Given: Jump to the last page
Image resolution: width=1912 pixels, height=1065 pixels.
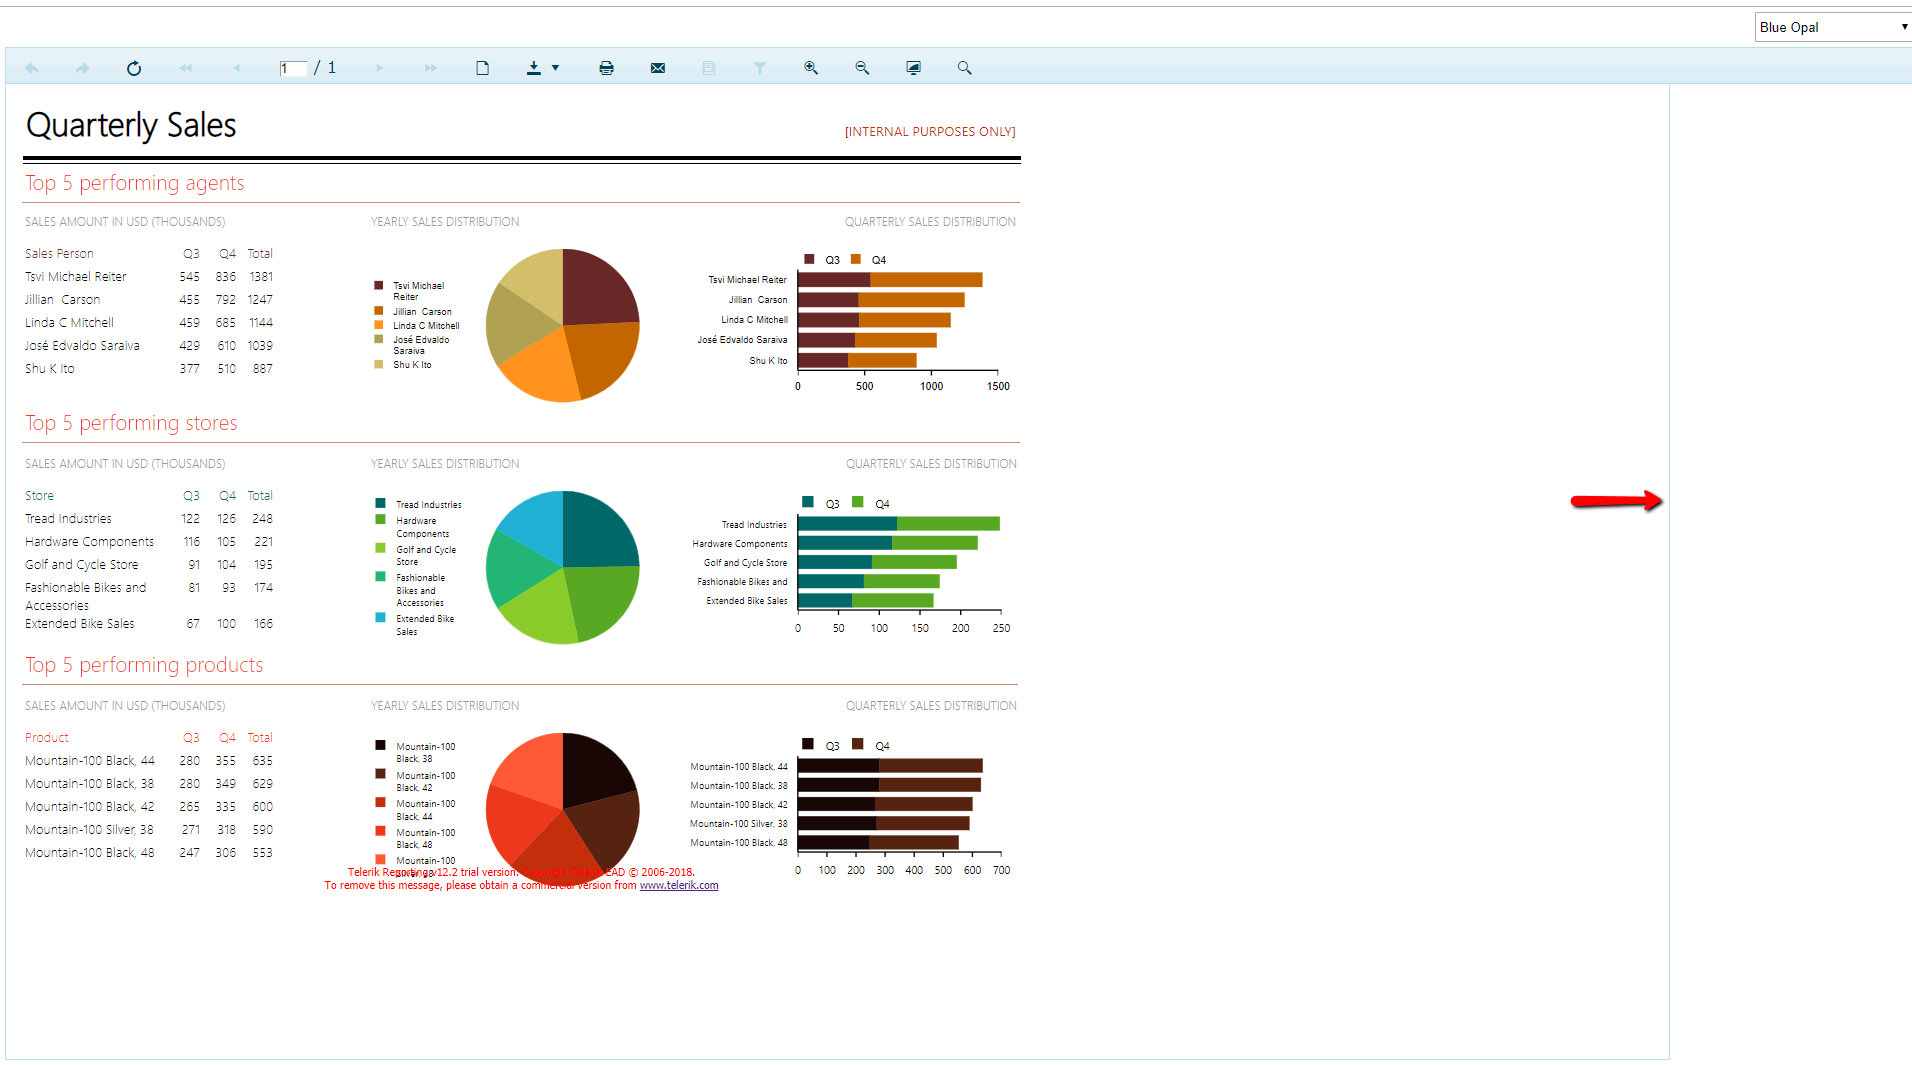Looking at the screenshot, I should (x=431, y=68).
